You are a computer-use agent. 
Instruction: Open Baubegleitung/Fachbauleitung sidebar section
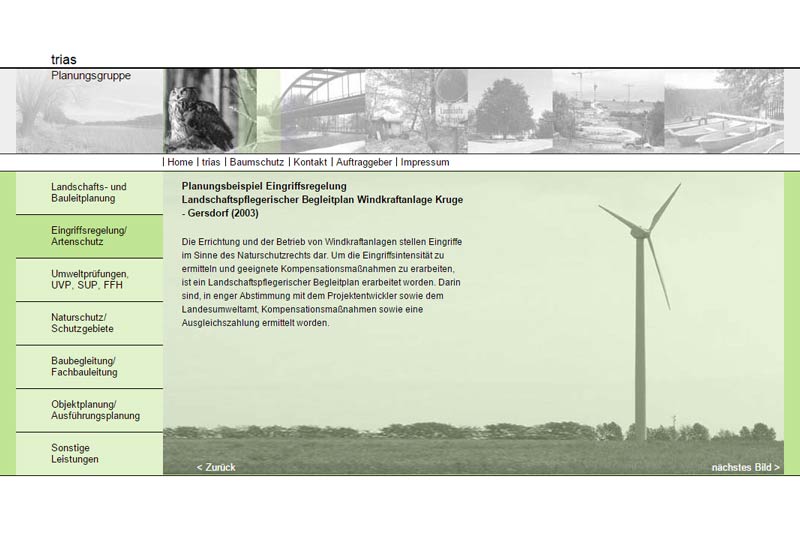(x=89, y=367)
